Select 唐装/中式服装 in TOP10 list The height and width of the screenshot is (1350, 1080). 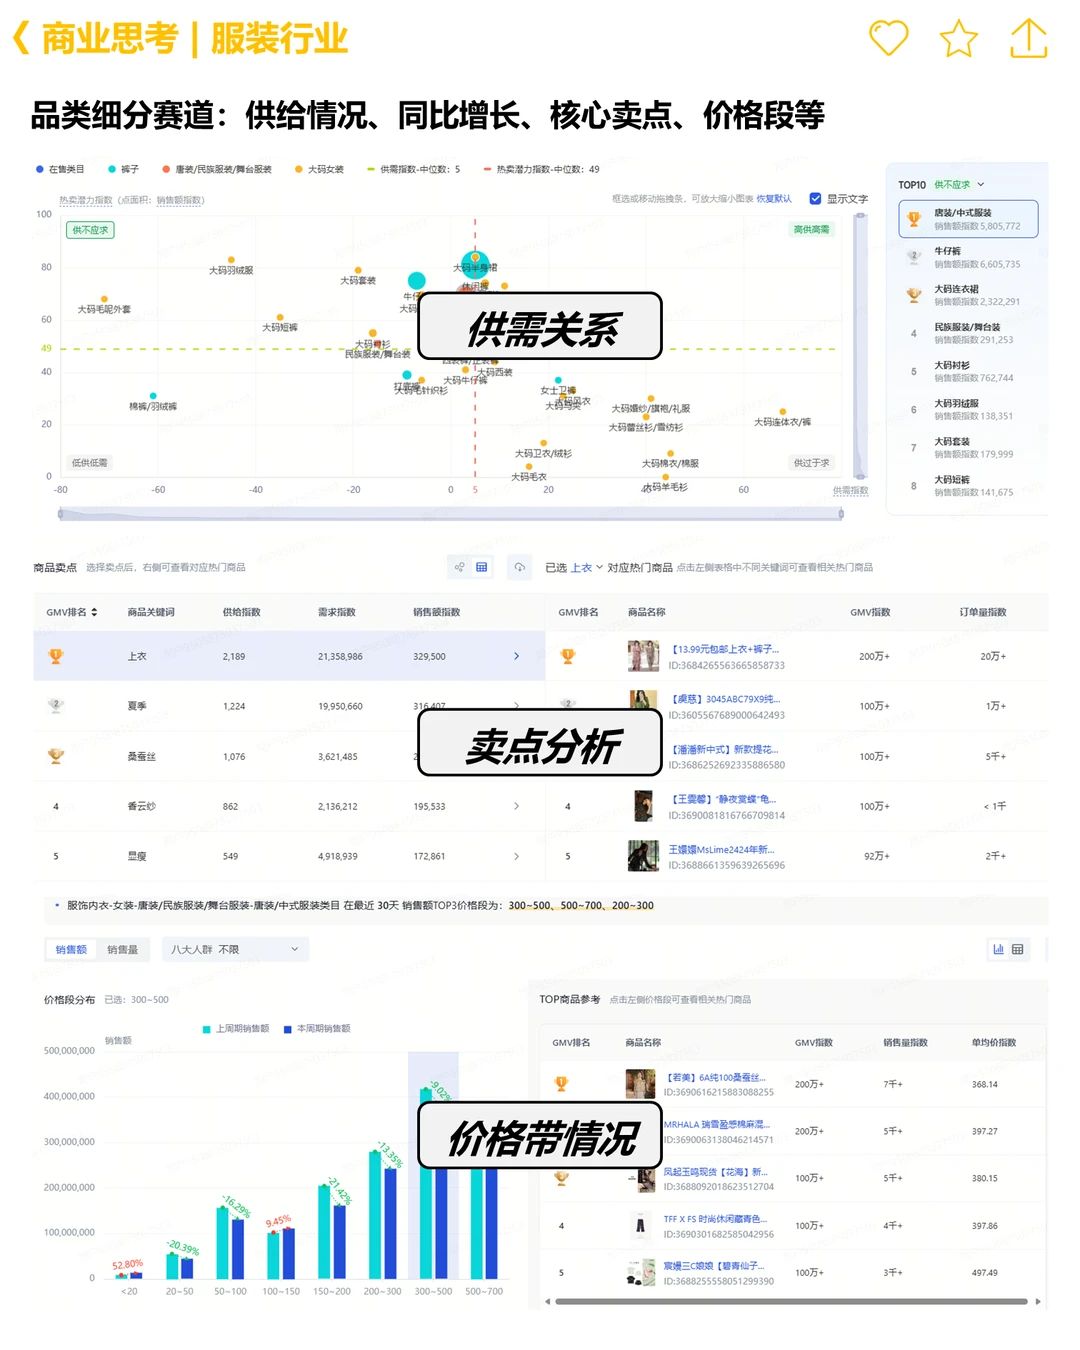tap(968, 219)
